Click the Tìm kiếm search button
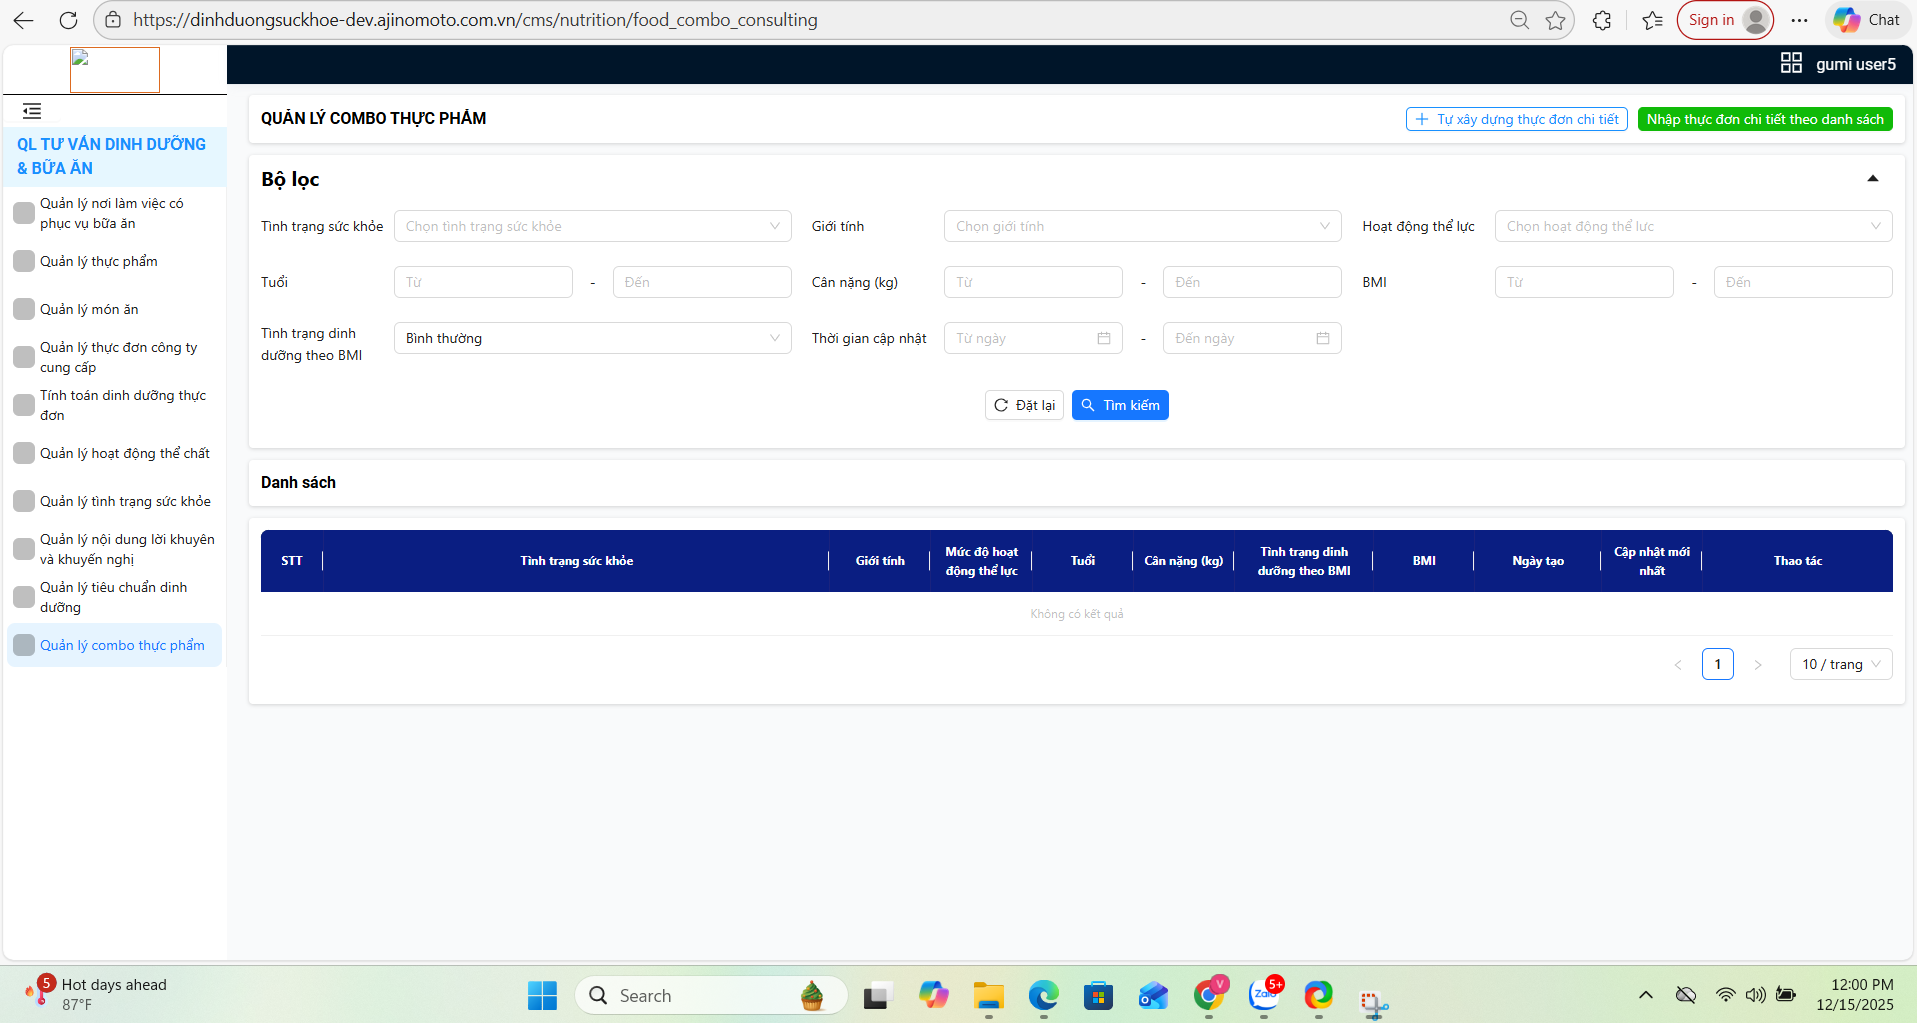Screen dimensions: 1917x1023 pyautogui.click(x=1120, y=405)
